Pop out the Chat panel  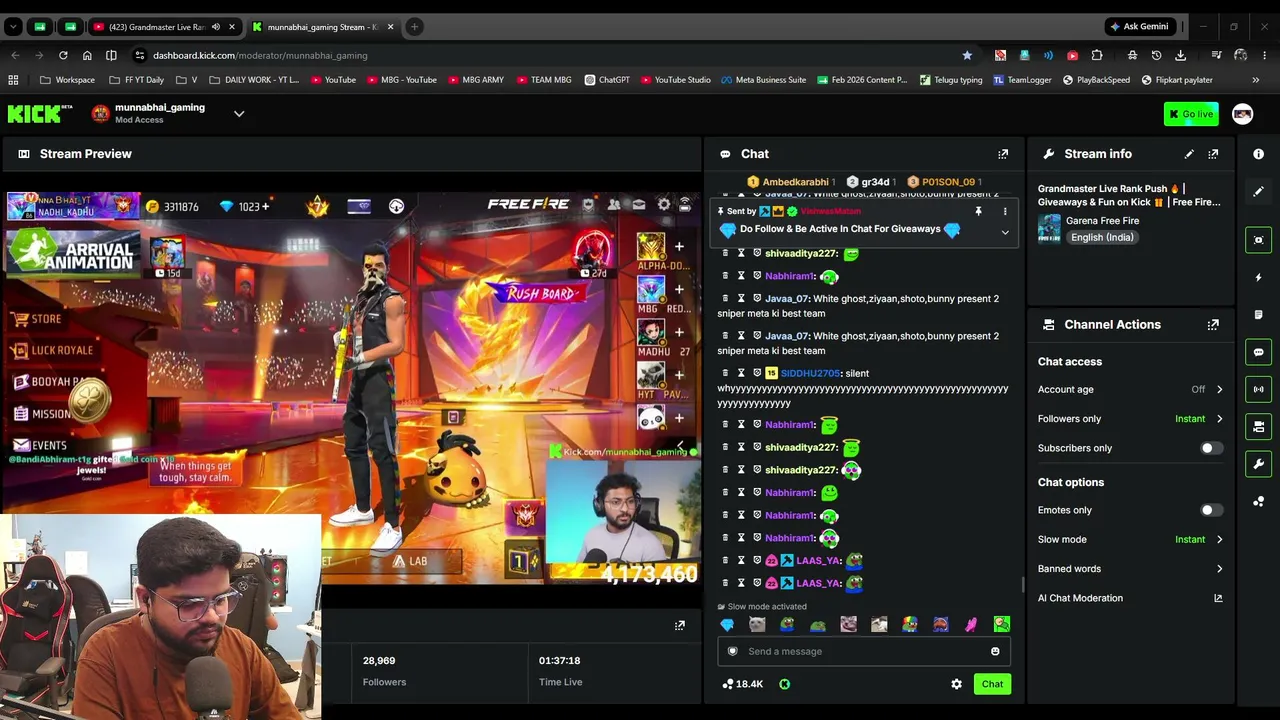pos(1003,154)
